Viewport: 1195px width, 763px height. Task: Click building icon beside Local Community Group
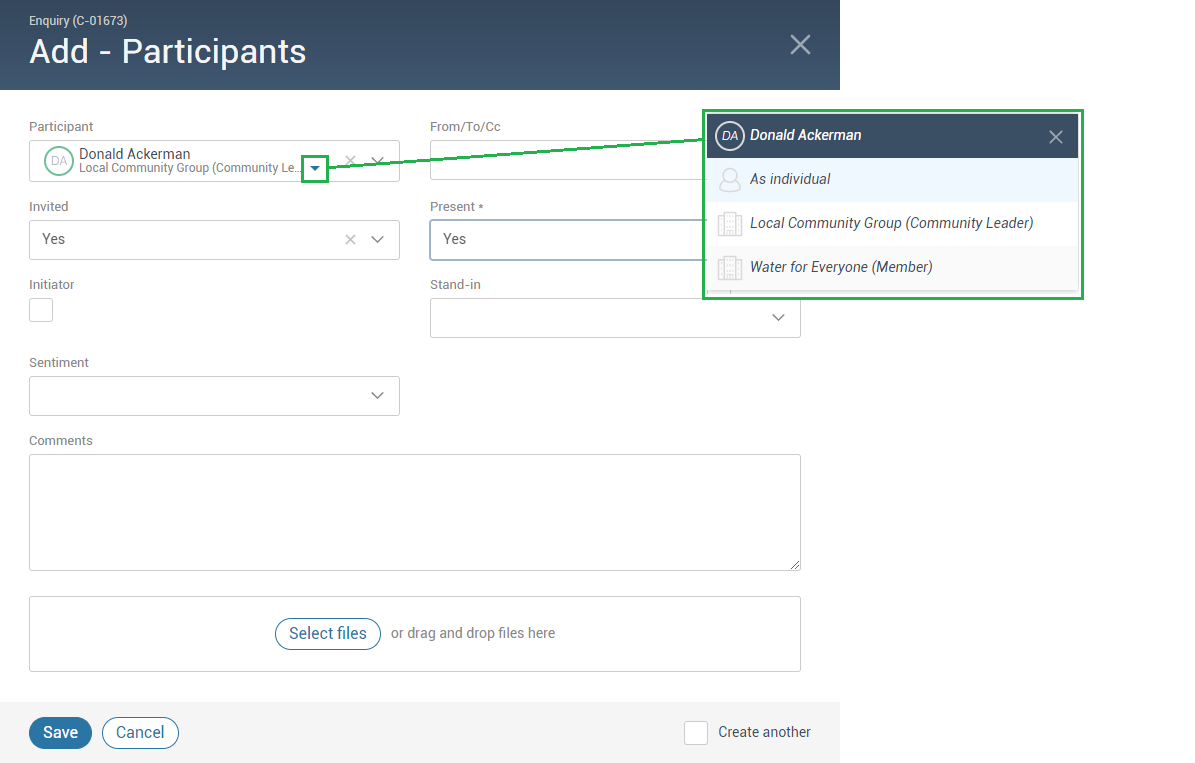click(730, 224)
